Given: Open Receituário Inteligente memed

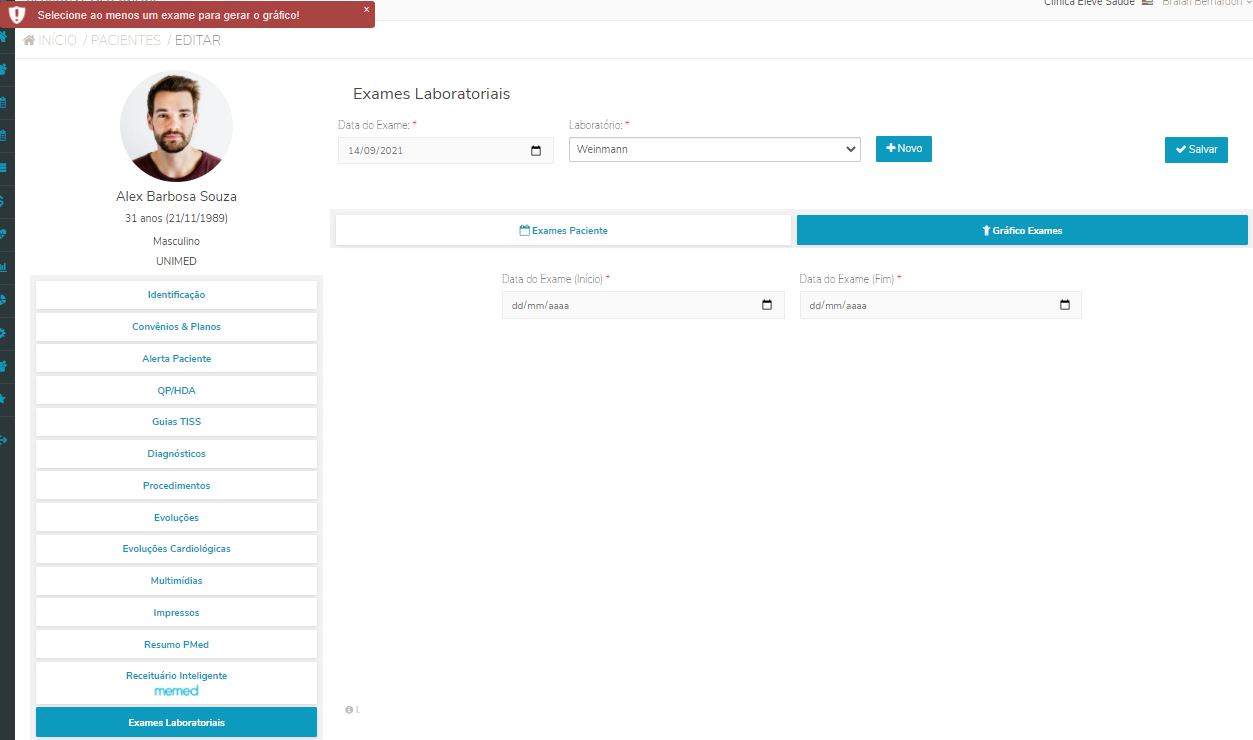Looking at the screenshot, I should coord(176,682).
